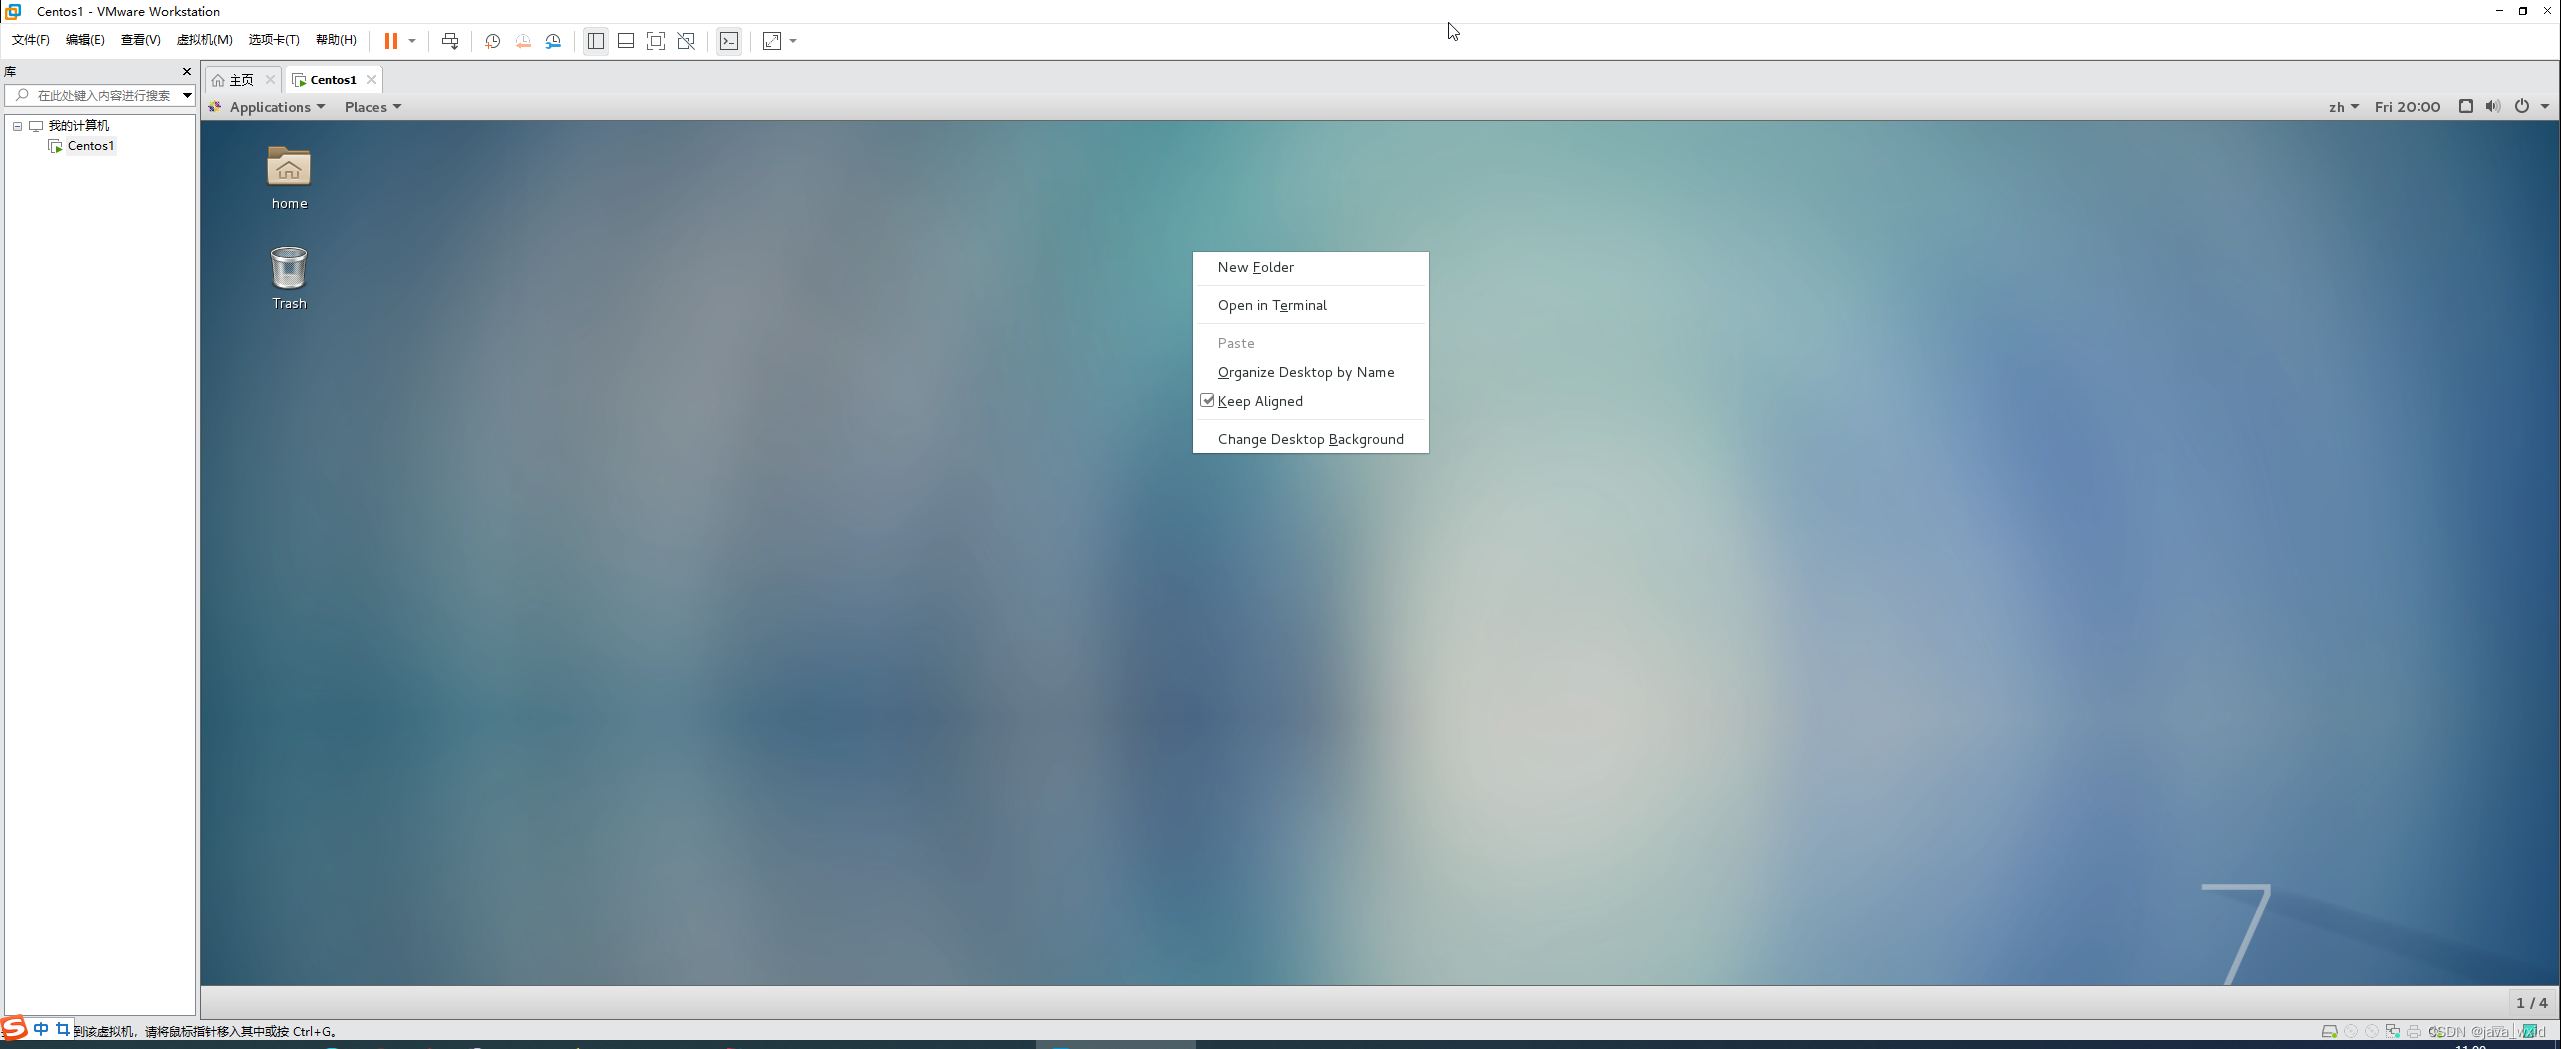Close the 库 library panel
Viewport: 2561px width, 1049px height.
pyautogui.click(x=186, y=71)
